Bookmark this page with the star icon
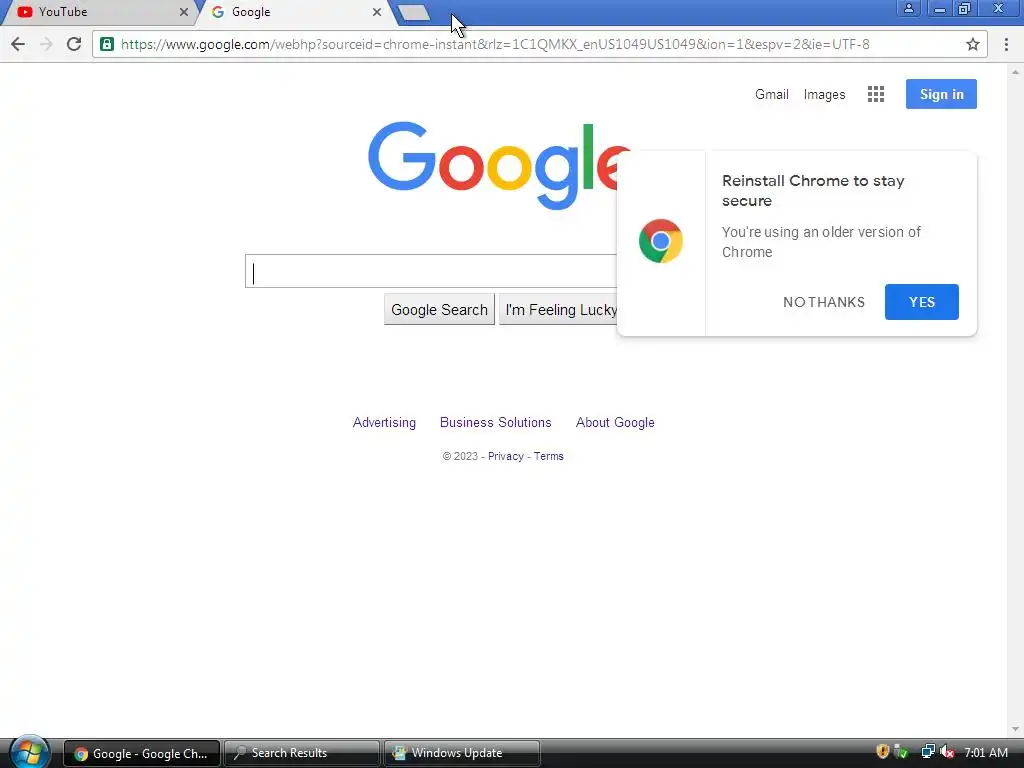 point(972,44)
